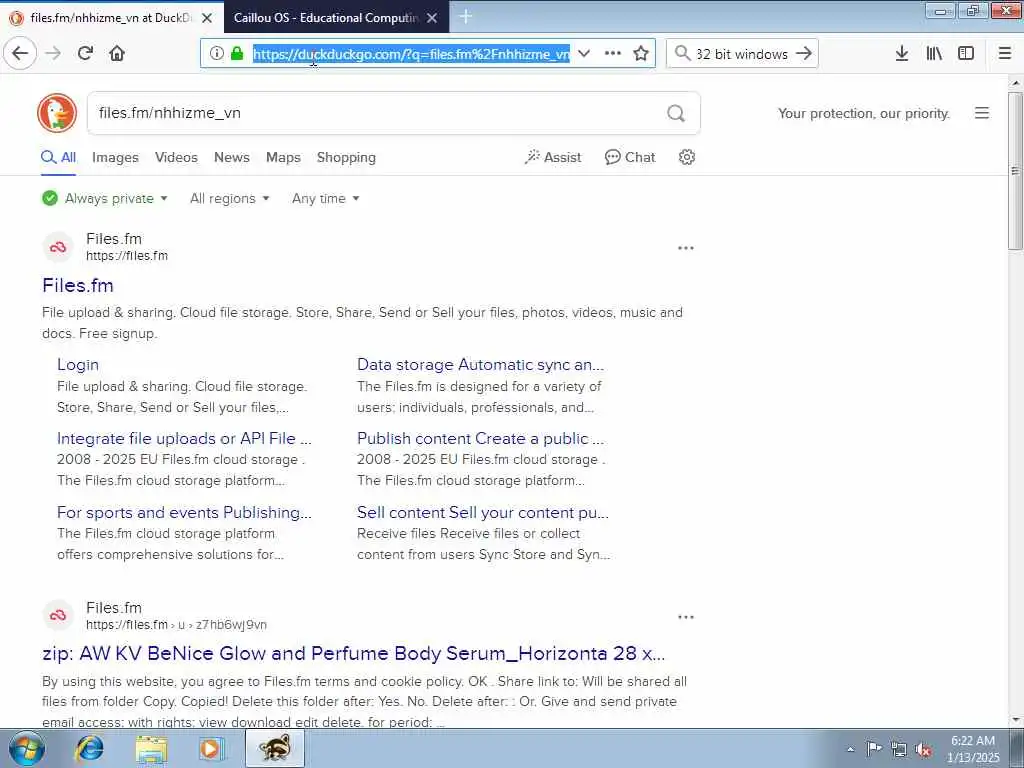
Task: Submit the '32 bit windows' search arrow
Action: pyautogui.click(x=804, y=54)
